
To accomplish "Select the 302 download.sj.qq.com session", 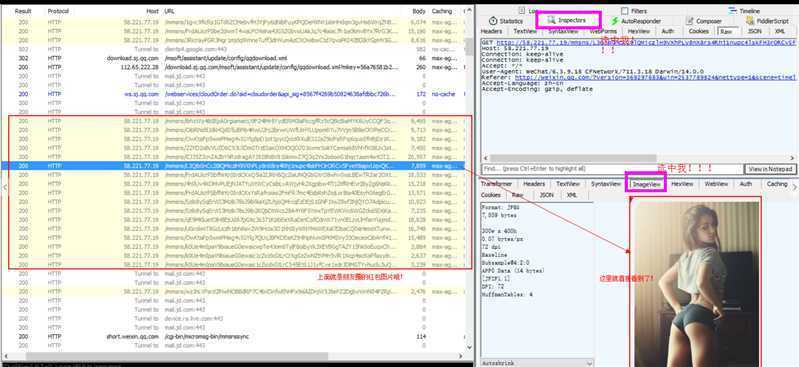I will click(234, 58).
